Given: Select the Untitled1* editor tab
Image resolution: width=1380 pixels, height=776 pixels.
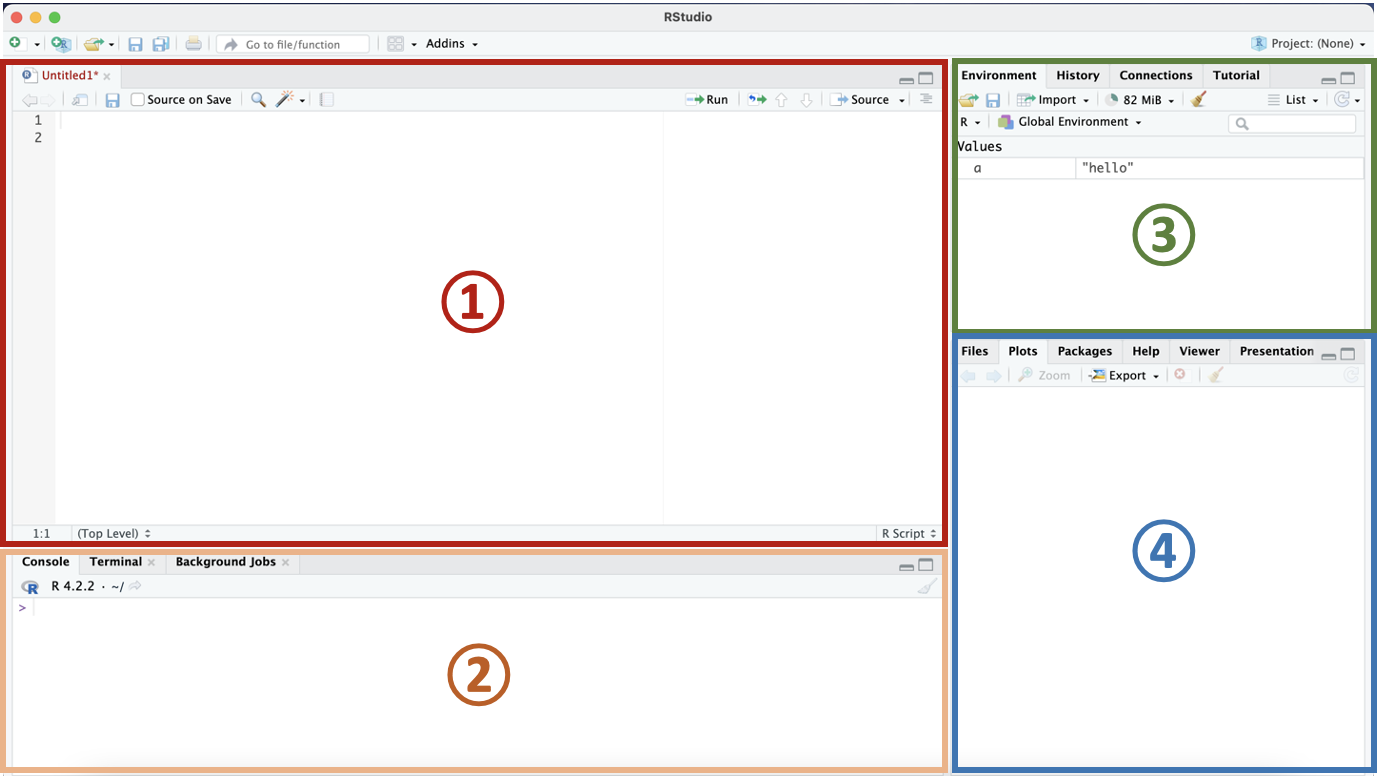Looking at the screenshot, I should click(x=70, y=75).
